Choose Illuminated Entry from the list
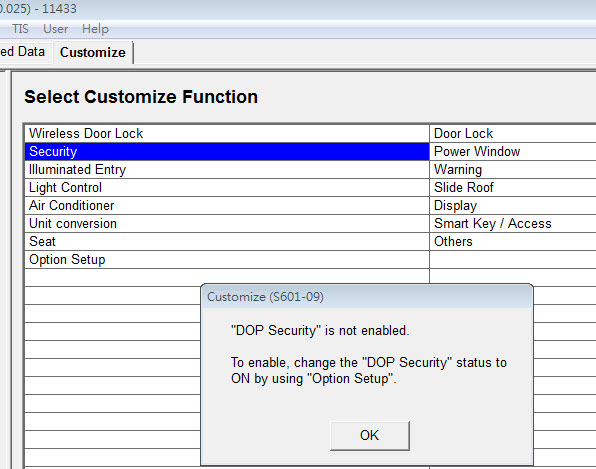Image resolution: width=596 pixels, height=469 pixels. pyautogui.click(x=227, y=170)
